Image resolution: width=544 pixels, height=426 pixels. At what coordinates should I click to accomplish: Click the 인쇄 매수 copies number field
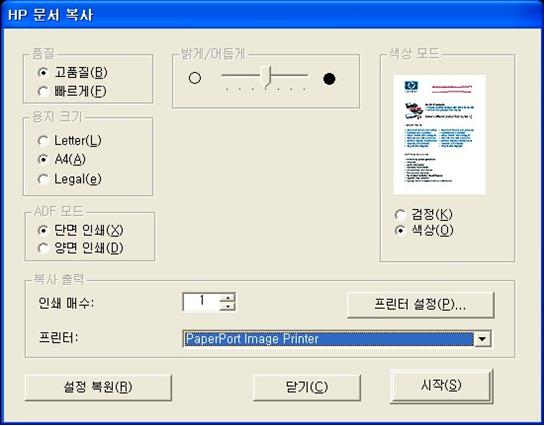201,302
